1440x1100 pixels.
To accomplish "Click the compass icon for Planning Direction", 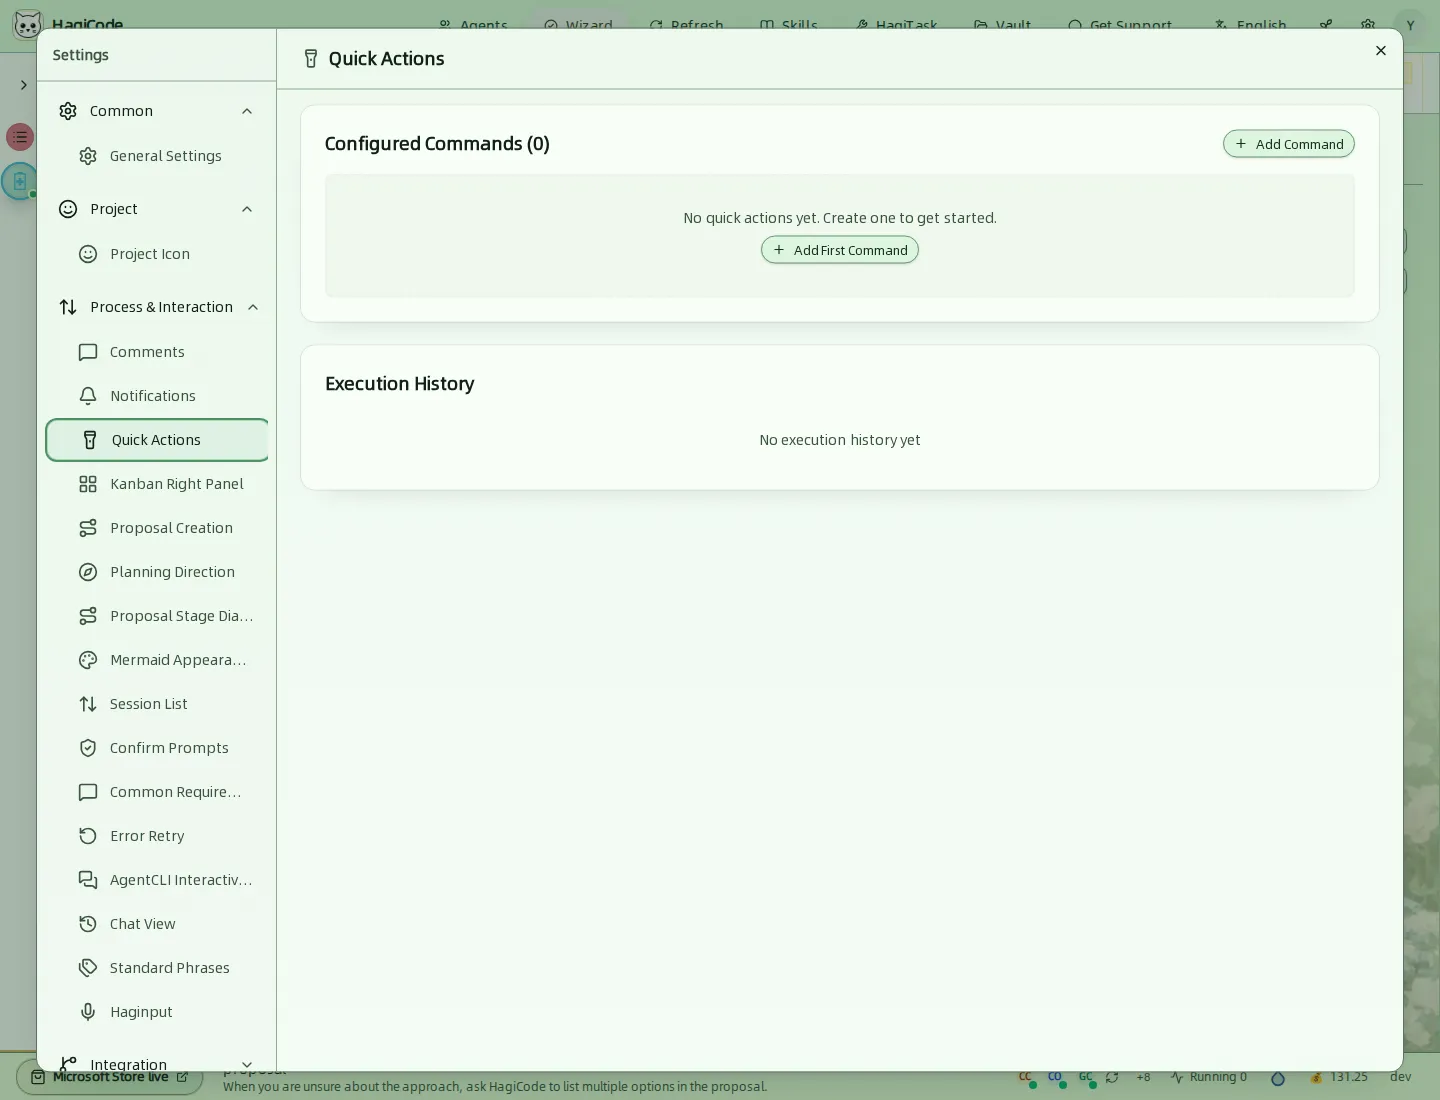I will point(88,572).
